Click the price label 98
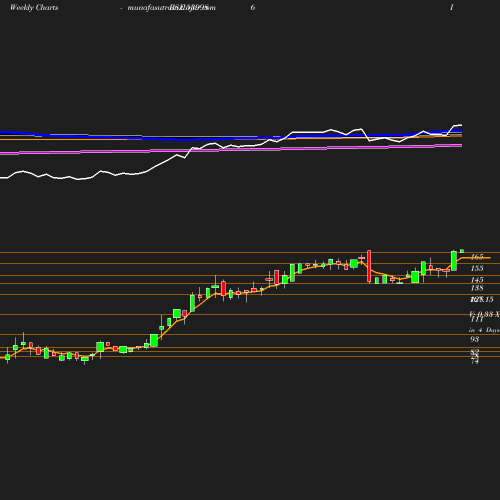 (475, 339)
